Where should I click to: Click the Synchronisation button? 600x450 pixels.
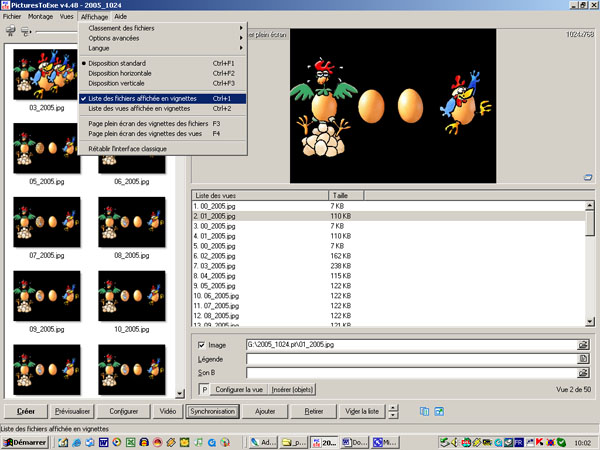212,411
